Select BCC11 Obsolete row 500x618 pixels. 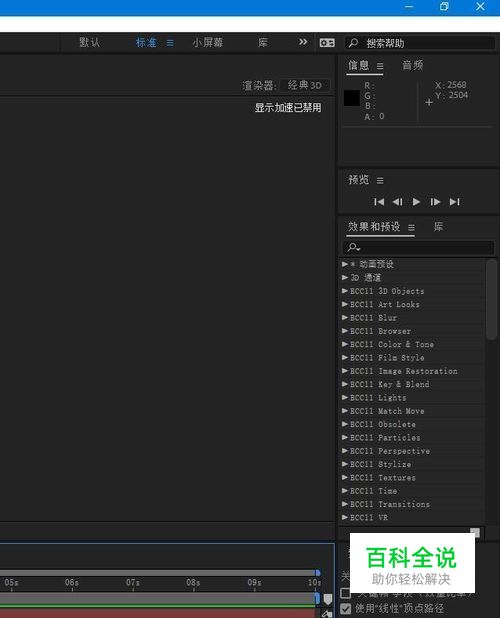tap(412, 424)
